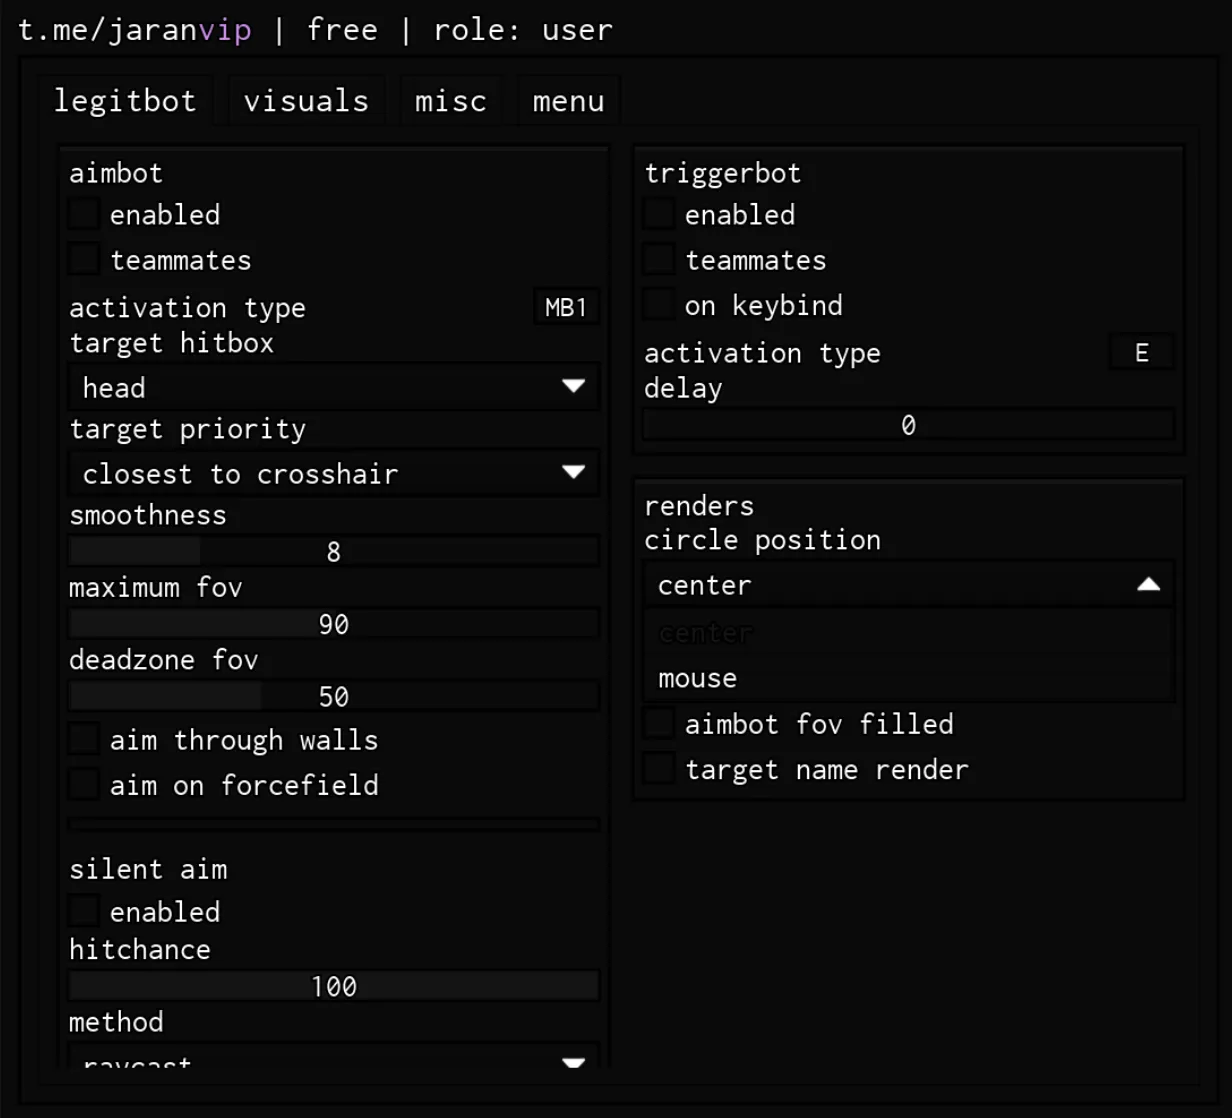Viewport: 1232px width, 1118px height.
Task: Open the target priority dropdown
Action: [333, 473]
